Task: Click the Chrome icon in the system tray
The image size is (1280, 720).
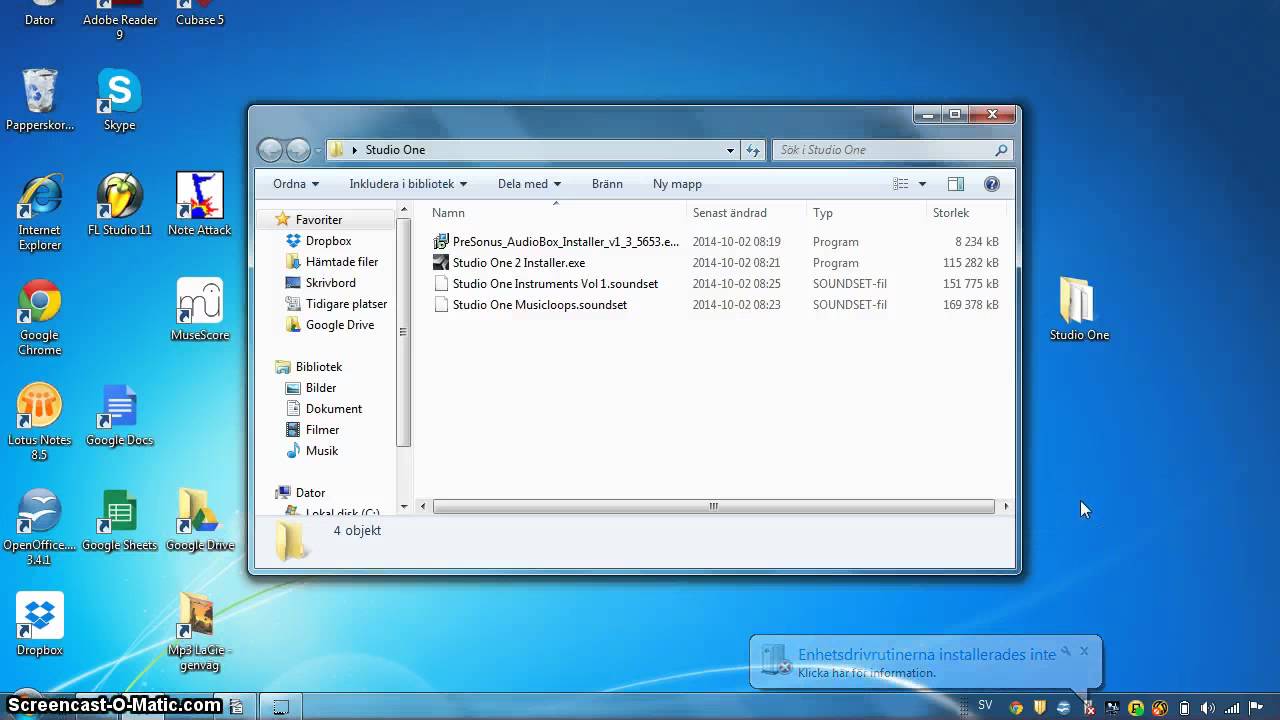Action: [x=1016, y=707]
